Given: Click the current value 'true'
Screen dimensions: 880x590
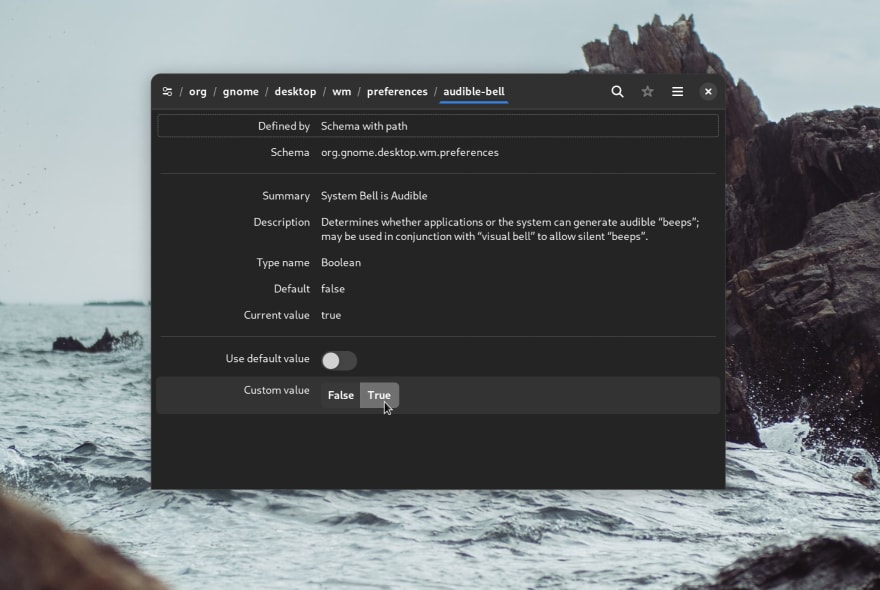Looking at the screenshot, I should tap(331, 315).
